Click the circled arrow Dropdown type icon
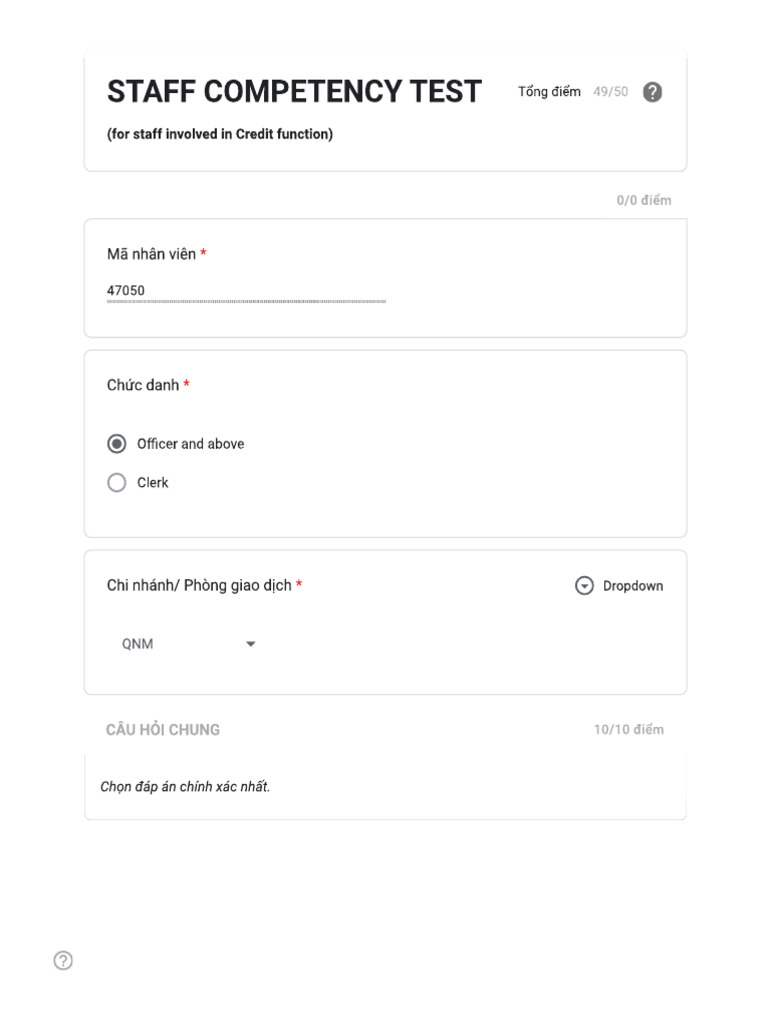Image resolution: width=768 pixels, height=1024 pixels. (x=584, y=585)
